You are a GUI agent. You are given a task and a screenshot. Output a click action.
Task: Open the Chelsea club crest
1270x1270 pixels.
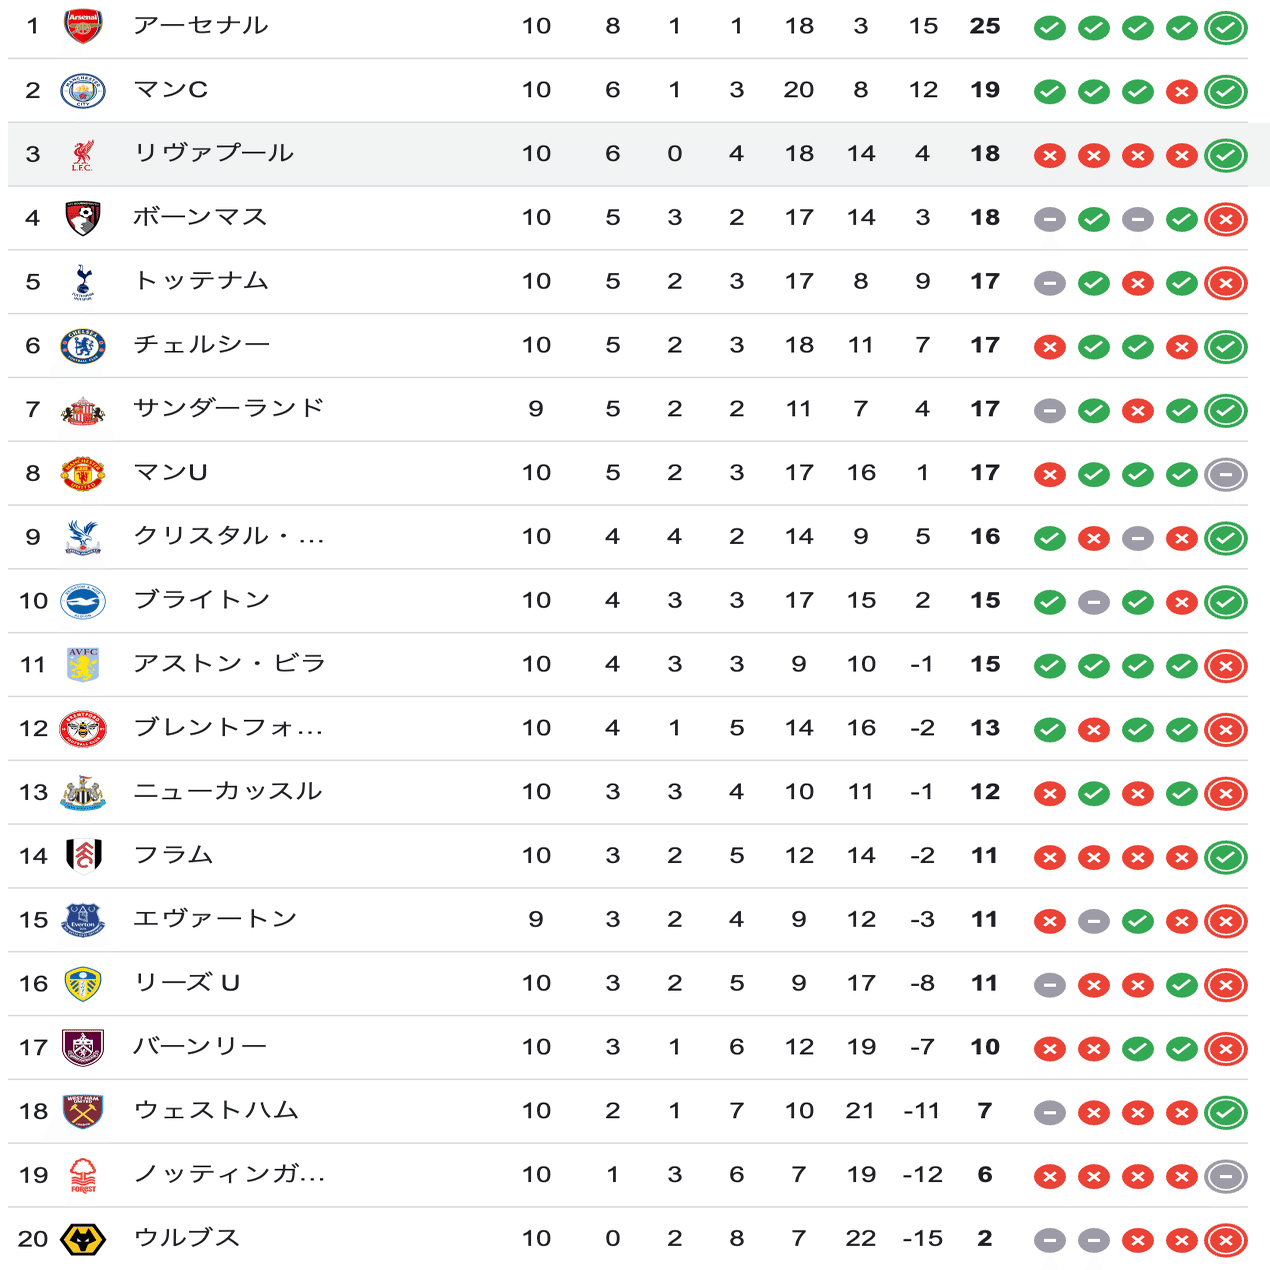click(83, 345)
